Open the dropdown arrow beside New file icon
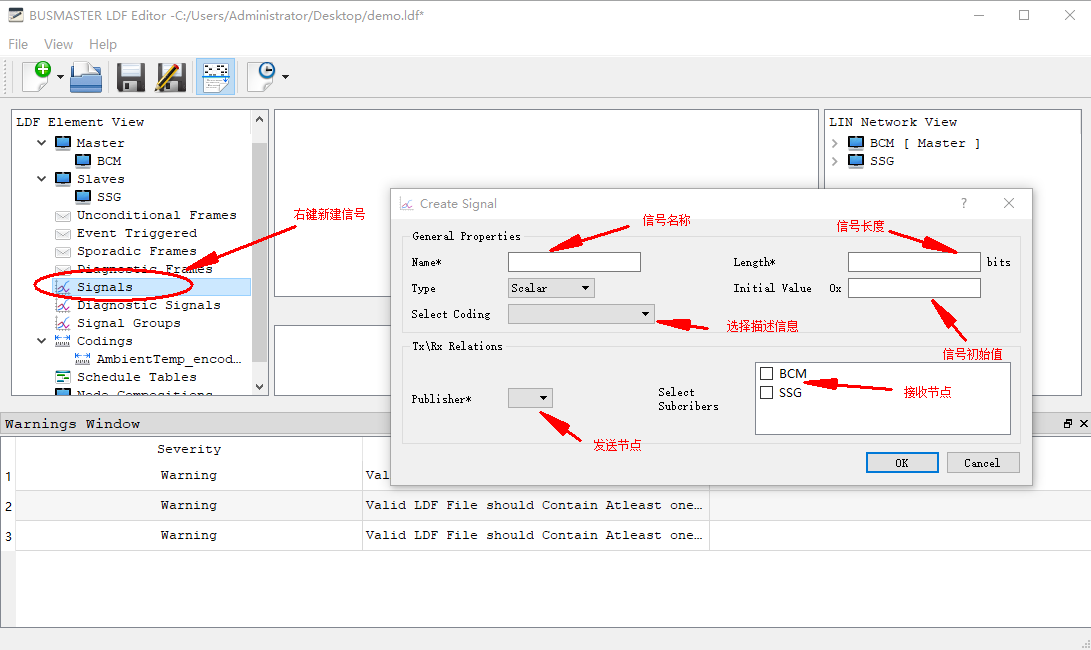 pyautogui.click(x=61, y=77)
